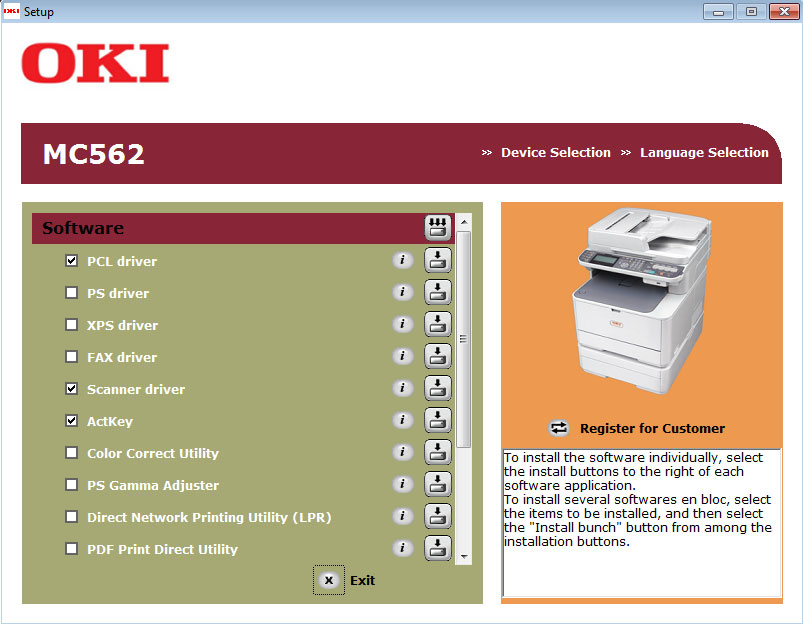Click the Register for Customer link
The width and height of the screenshot is (803, 624).
coord(652,428)
